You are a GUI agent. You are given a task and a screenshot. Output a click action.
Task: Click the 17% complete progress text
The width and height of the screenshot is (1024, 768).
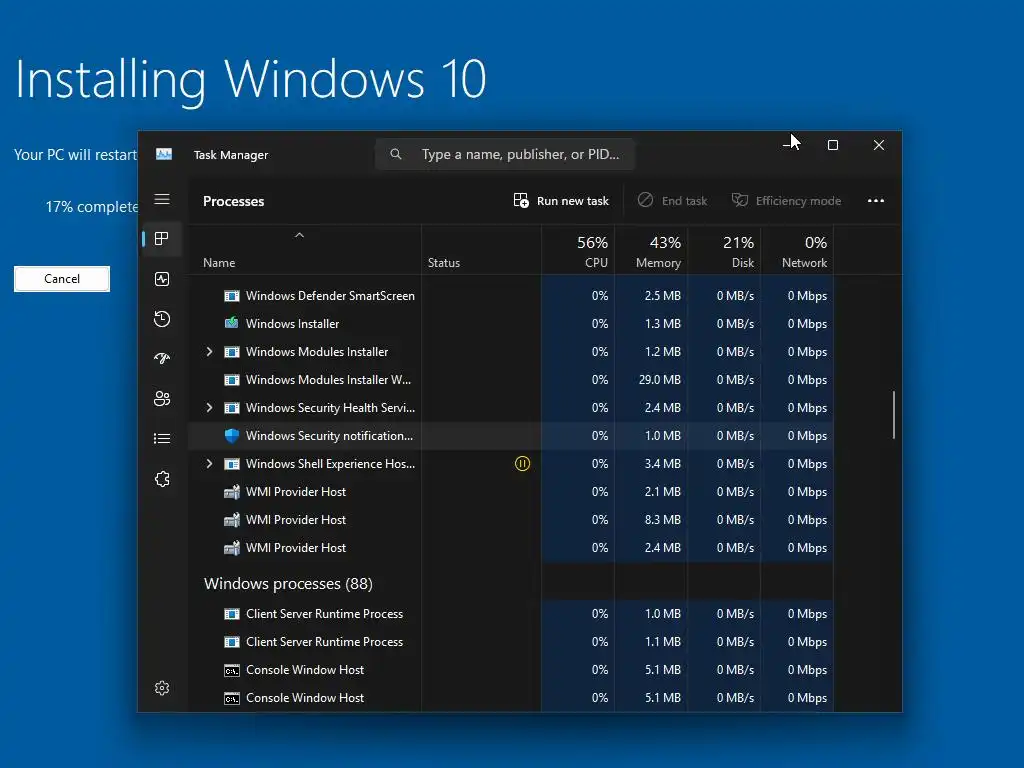92,207
